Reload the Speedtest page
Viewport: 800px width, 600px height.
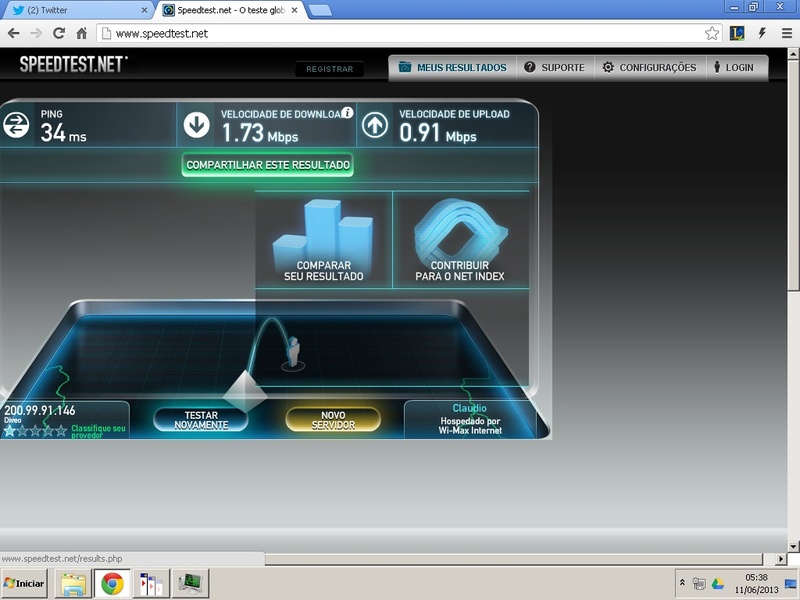[x=59, y=34]
